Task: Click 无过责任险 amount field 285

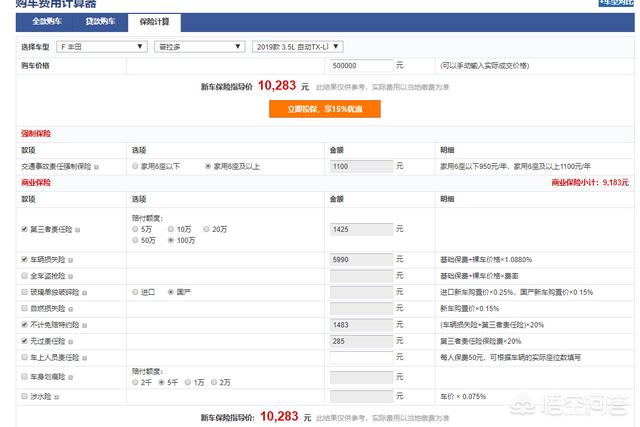Action: (x=361, y=341)
